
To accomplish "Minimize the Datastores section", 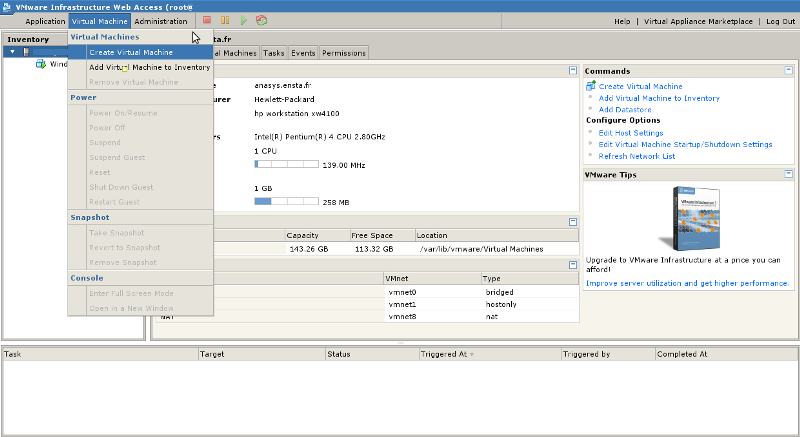I will 573,222.
